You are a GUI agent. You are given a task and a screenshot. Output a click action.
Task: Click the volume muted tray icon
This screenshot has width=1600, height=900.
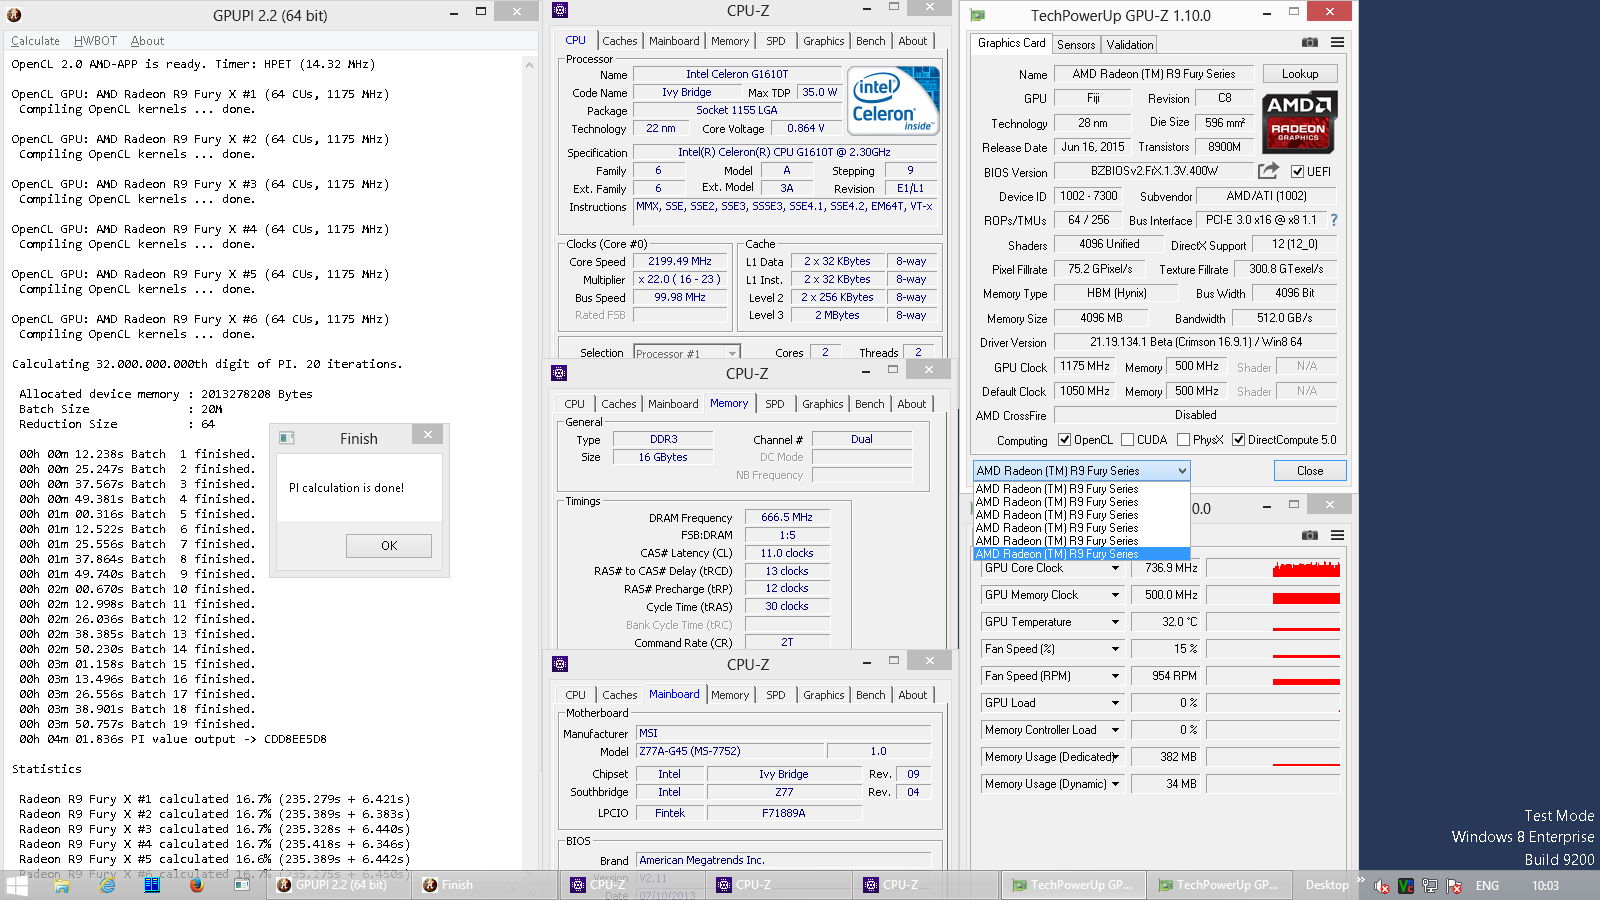tap(1382, 886)
